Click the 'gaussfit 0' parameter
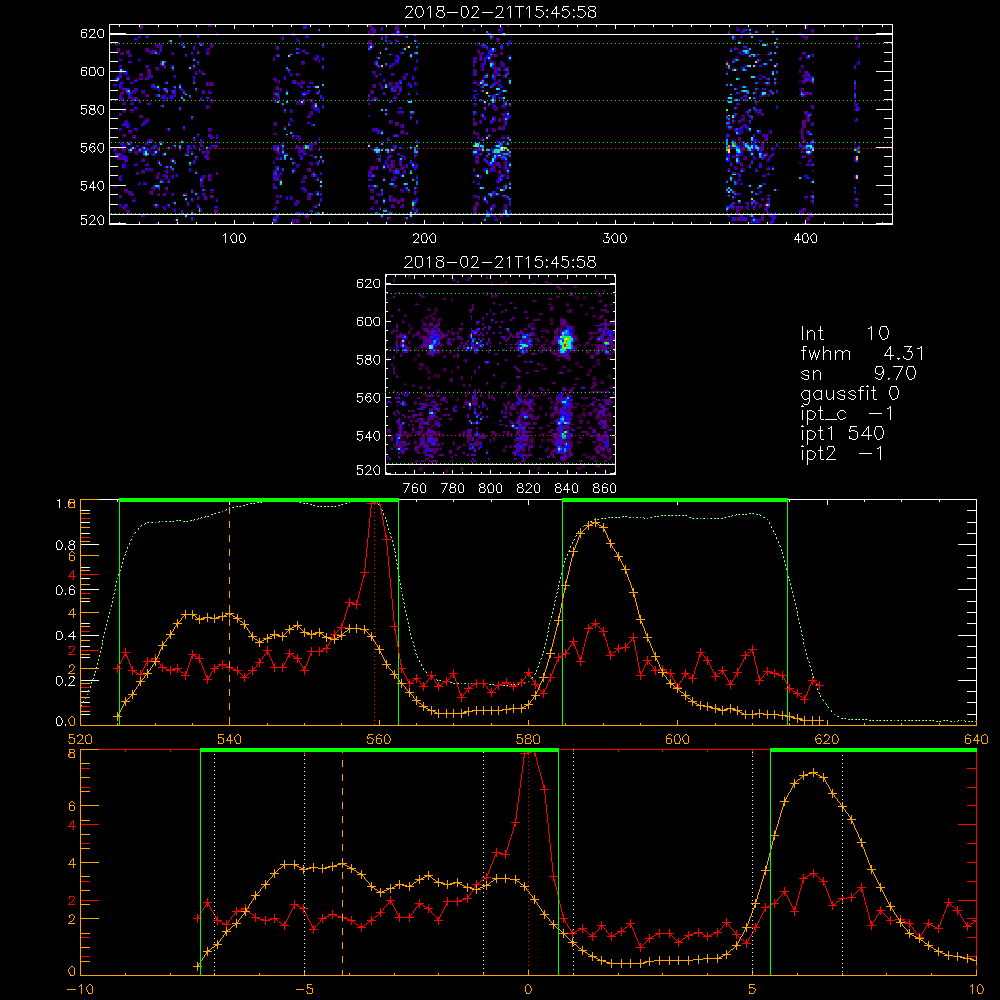The width and height of the screenshot is (1000, 1000). click(x=849, y=393)
